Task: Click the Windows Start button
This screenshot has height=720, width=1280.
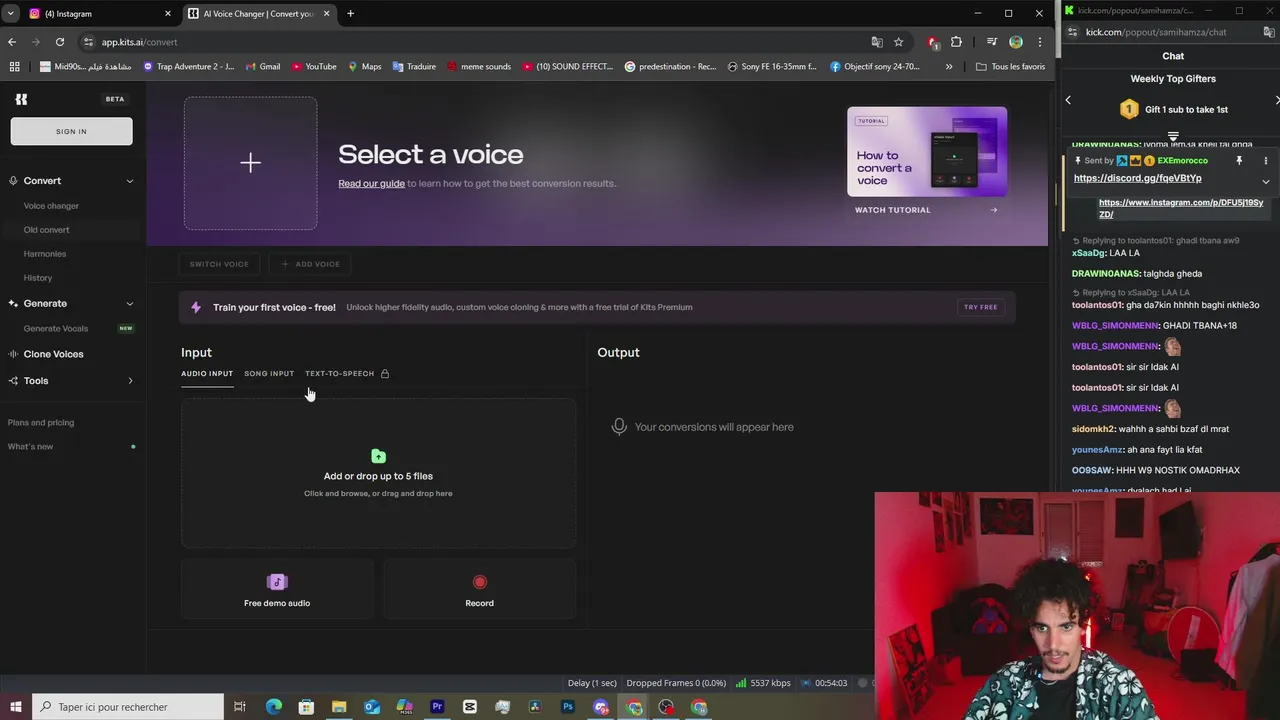Action: (15, 707)
